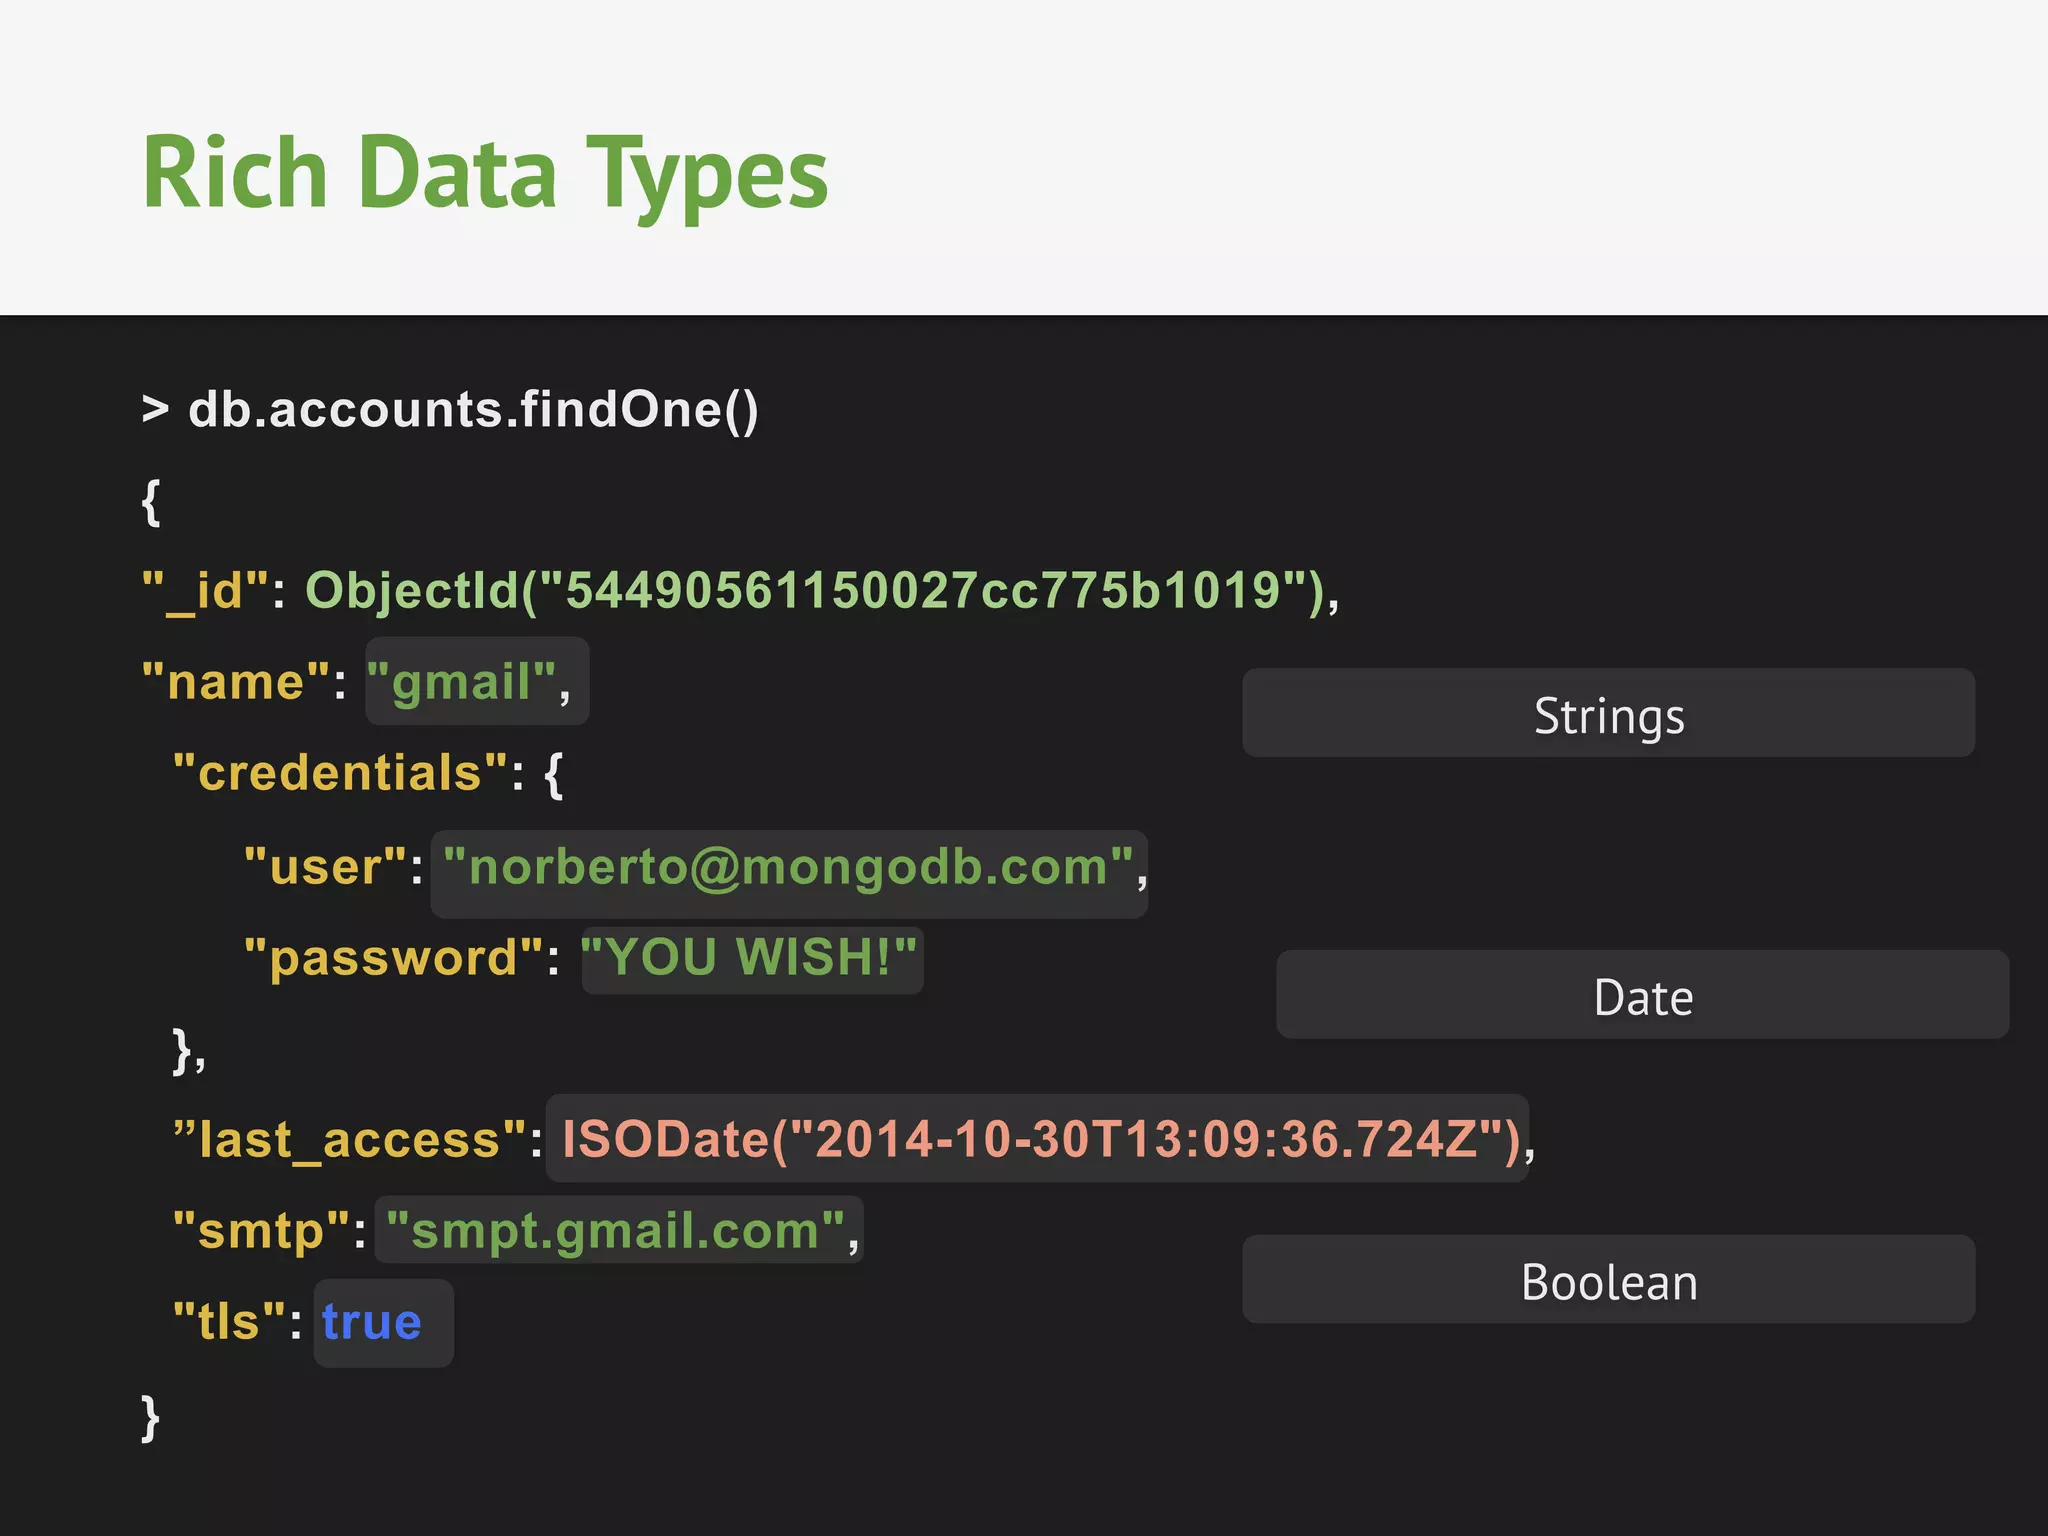Select the "Rich Data Types" slide title
Screen dimensions: 2048x1536
485,174
